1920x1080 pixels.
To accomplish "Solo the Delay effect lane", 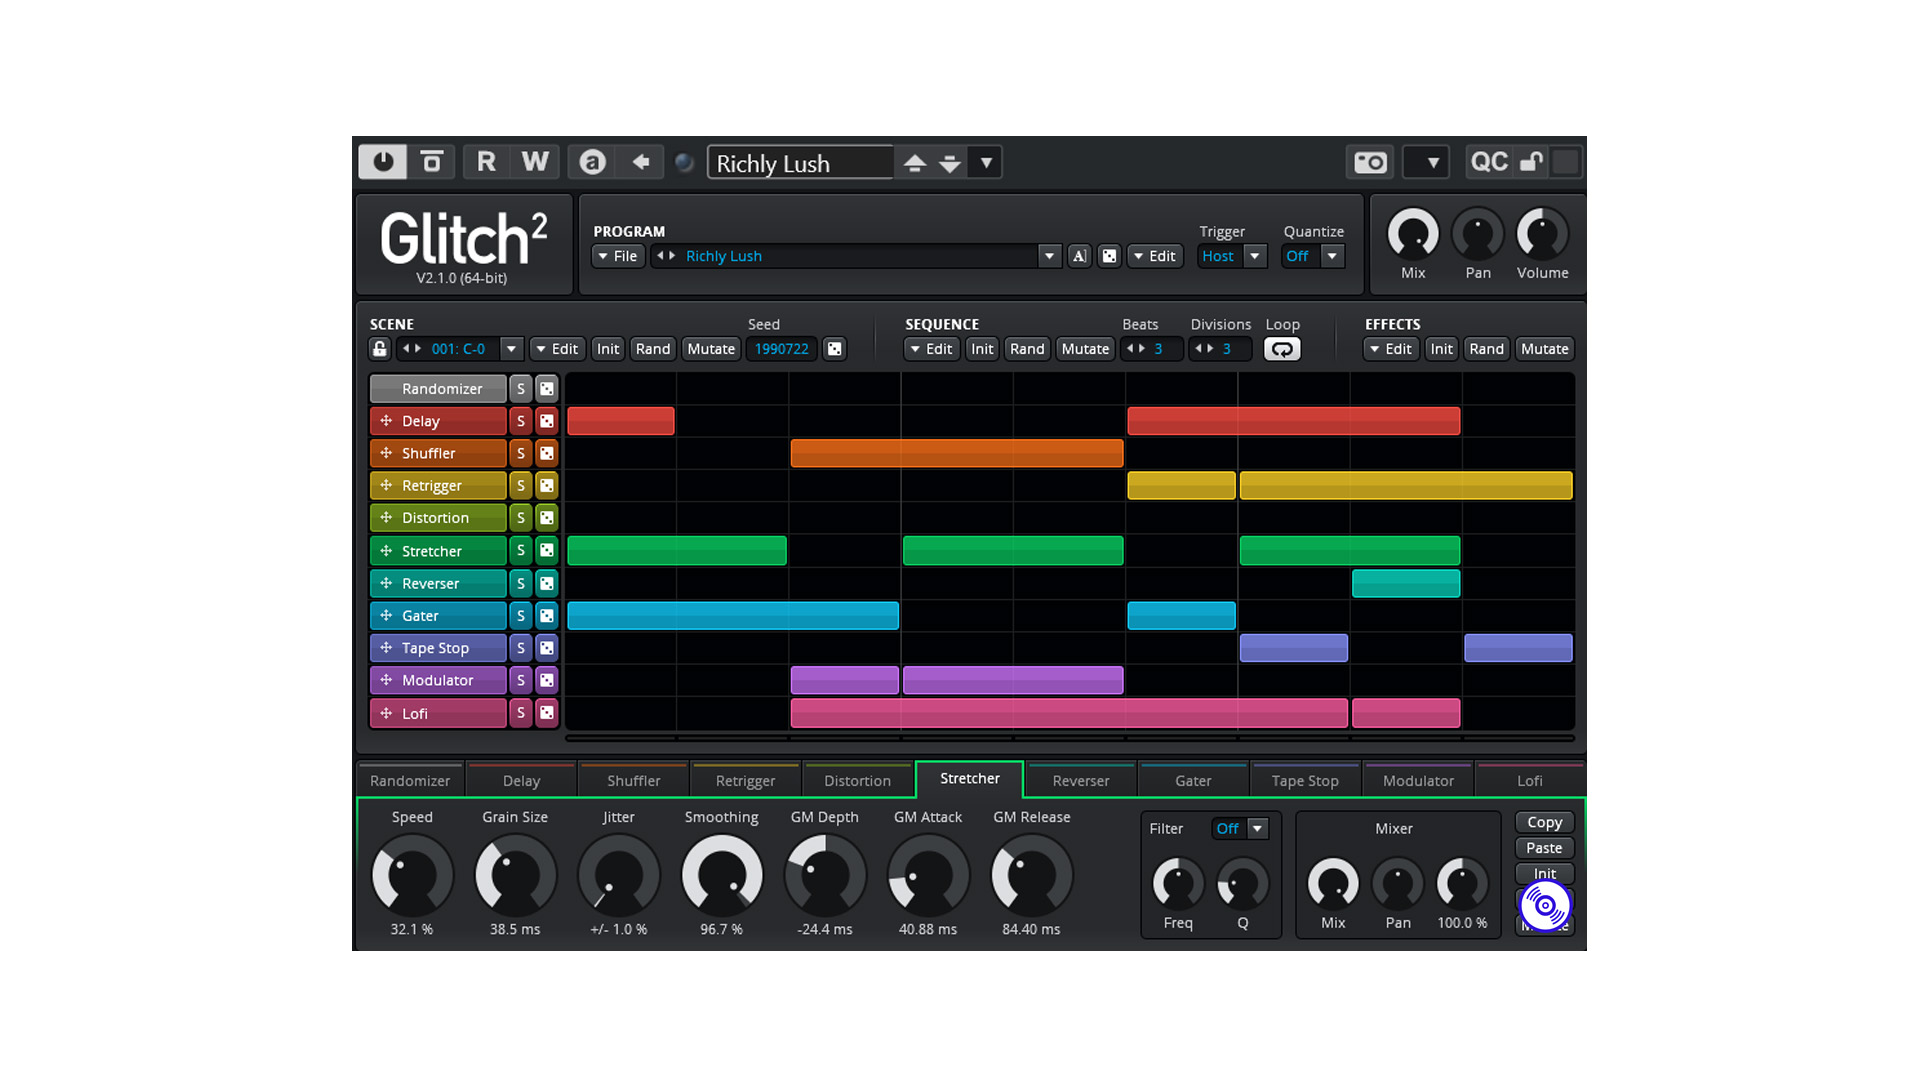I will (520, 421).
